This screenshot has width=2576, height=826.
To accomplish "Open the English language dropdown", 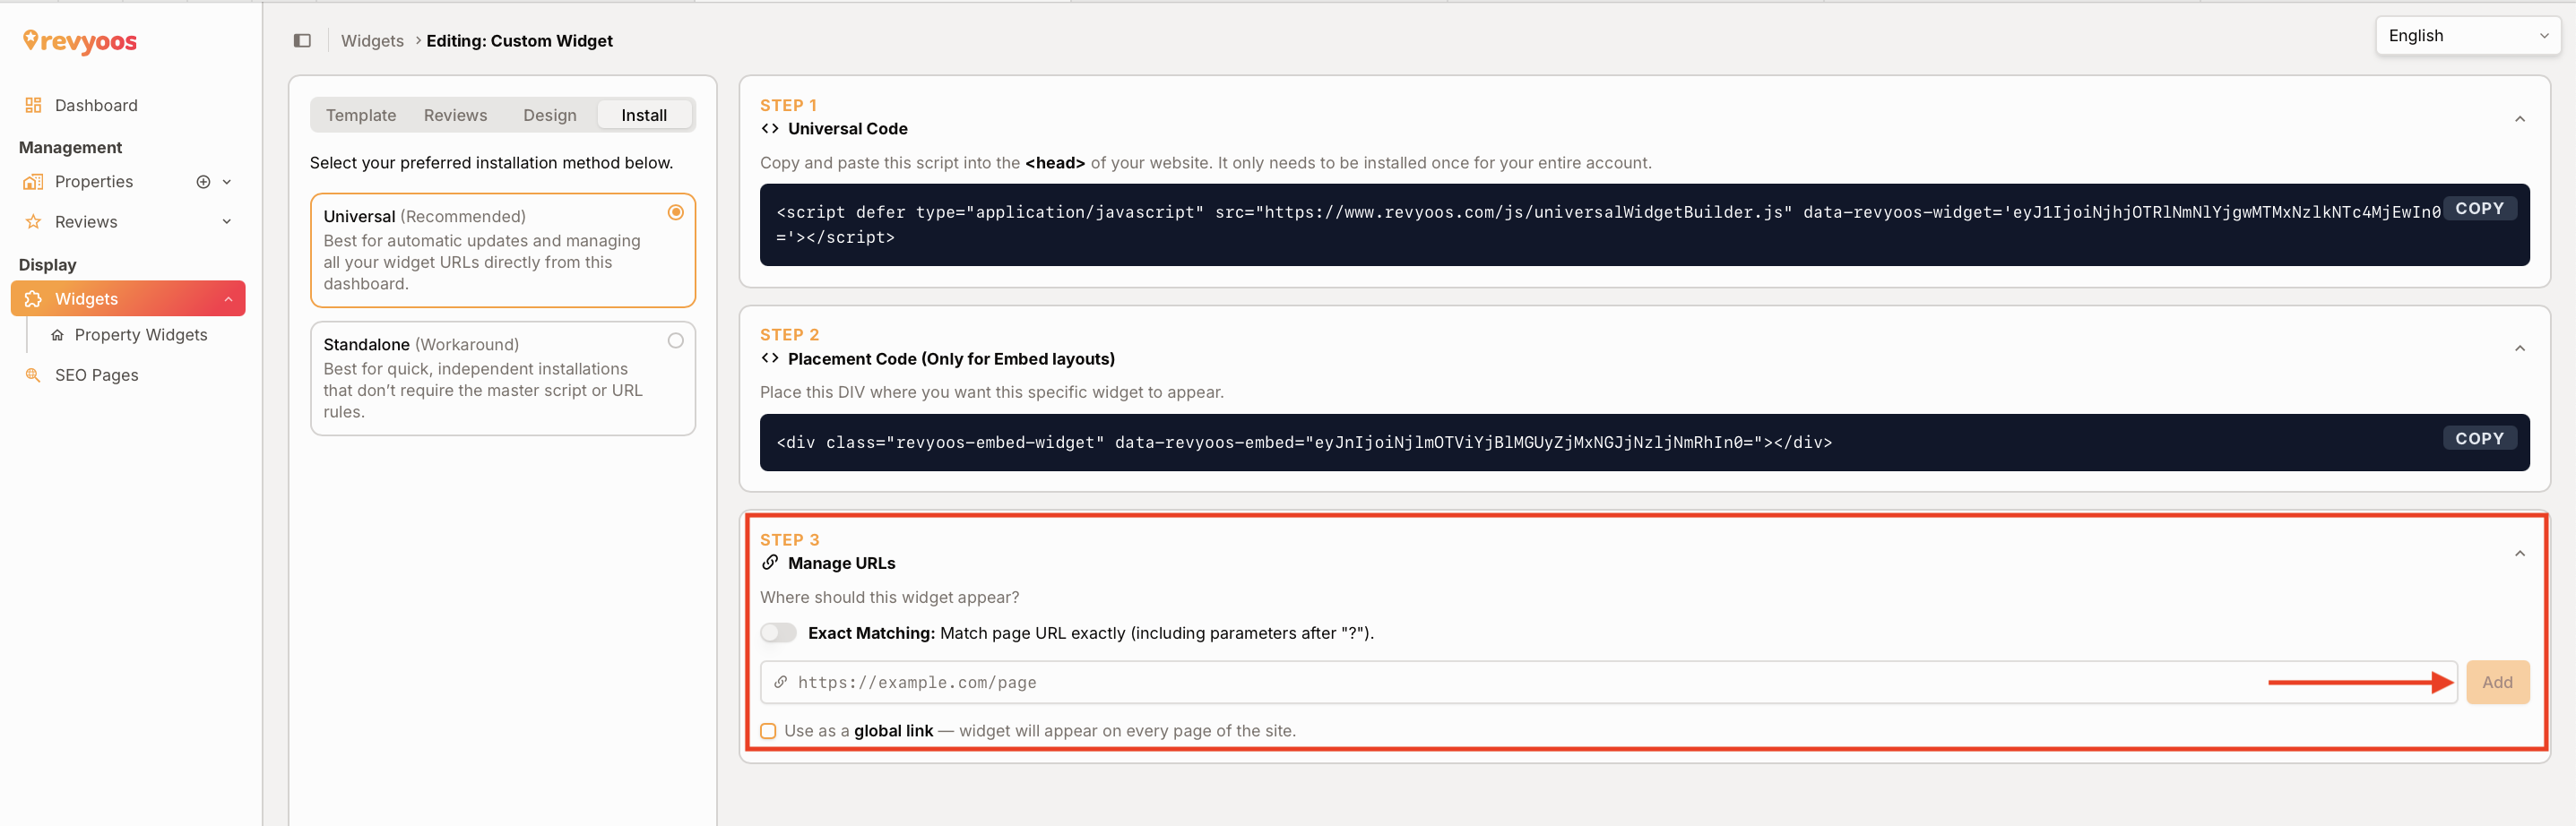I will (2467, 36).
